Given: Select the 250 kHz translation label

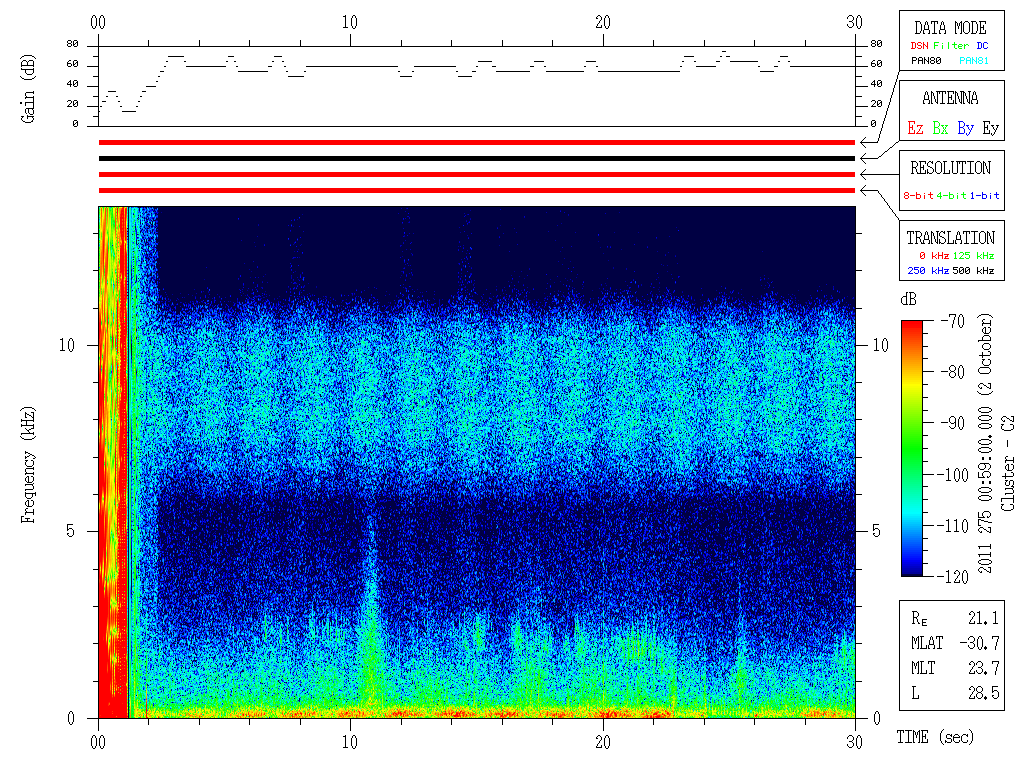Looking at the screenshot, I should click(x=928, y=270).
